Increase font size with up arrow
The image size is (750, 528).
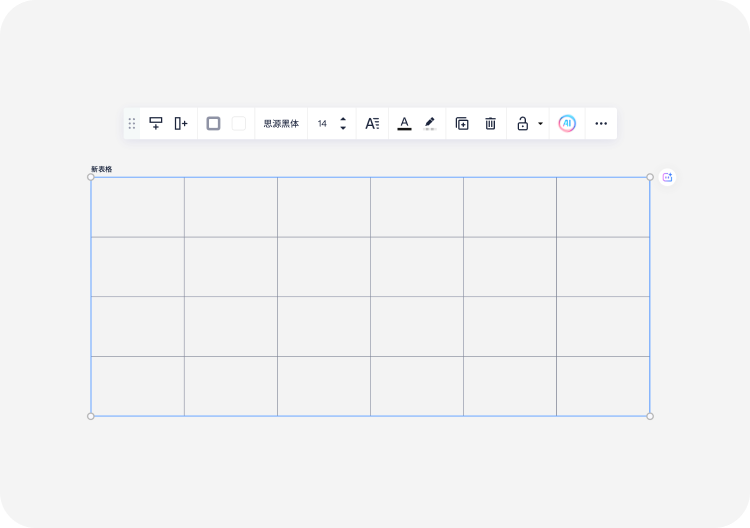[x=343, y=119]
